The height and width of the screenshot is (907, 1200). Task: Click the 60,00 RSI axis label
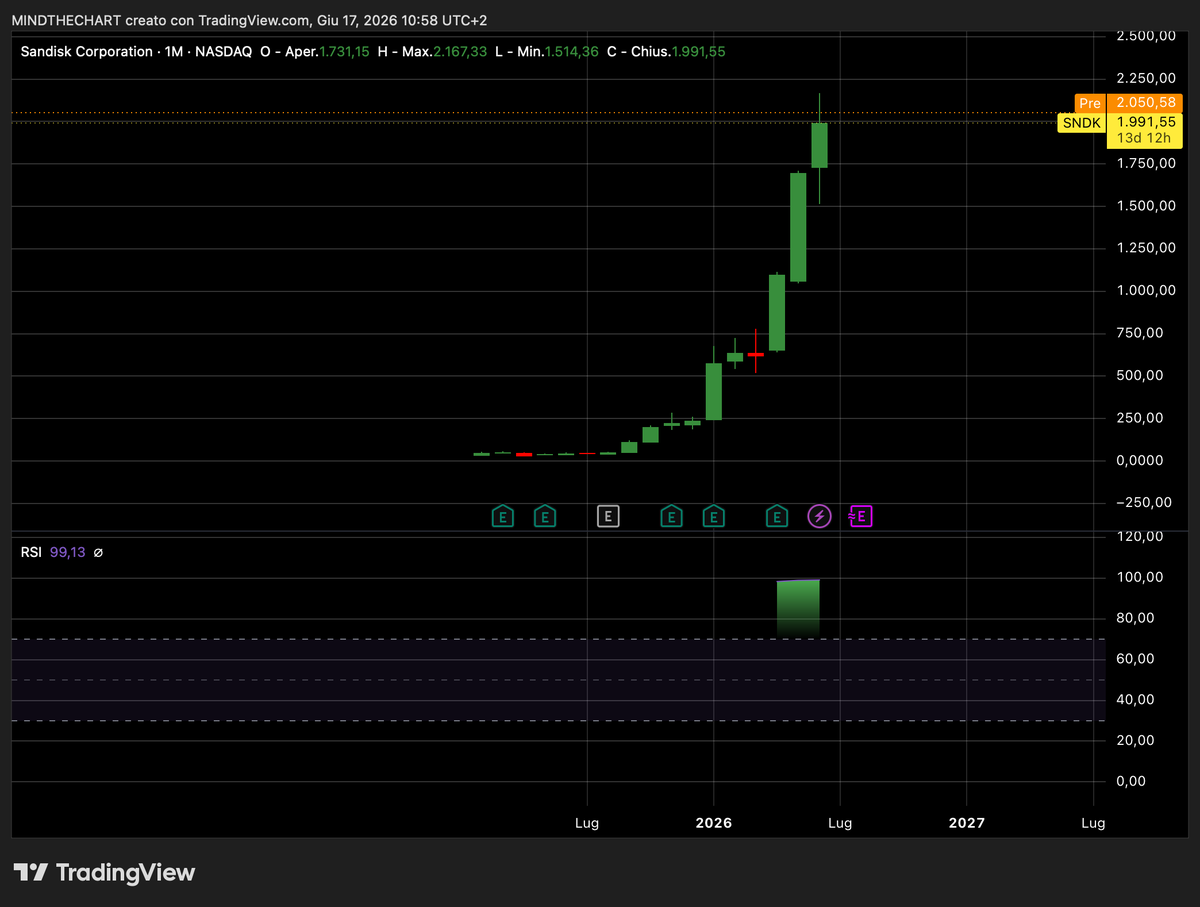pos(1137,659)
